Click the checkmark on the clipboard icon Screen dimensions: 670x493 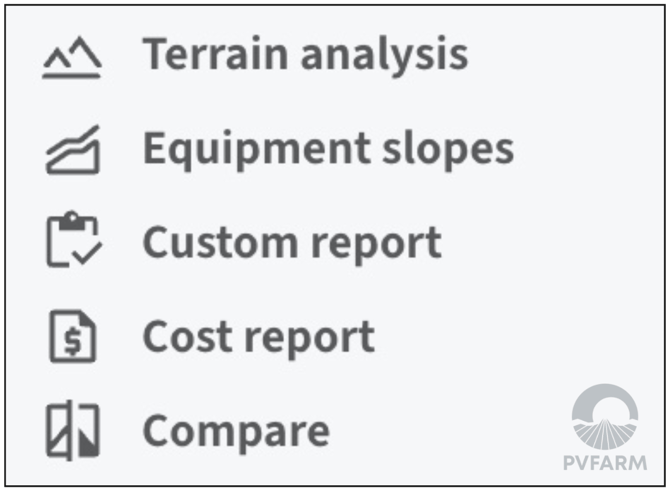coord(88,252)
